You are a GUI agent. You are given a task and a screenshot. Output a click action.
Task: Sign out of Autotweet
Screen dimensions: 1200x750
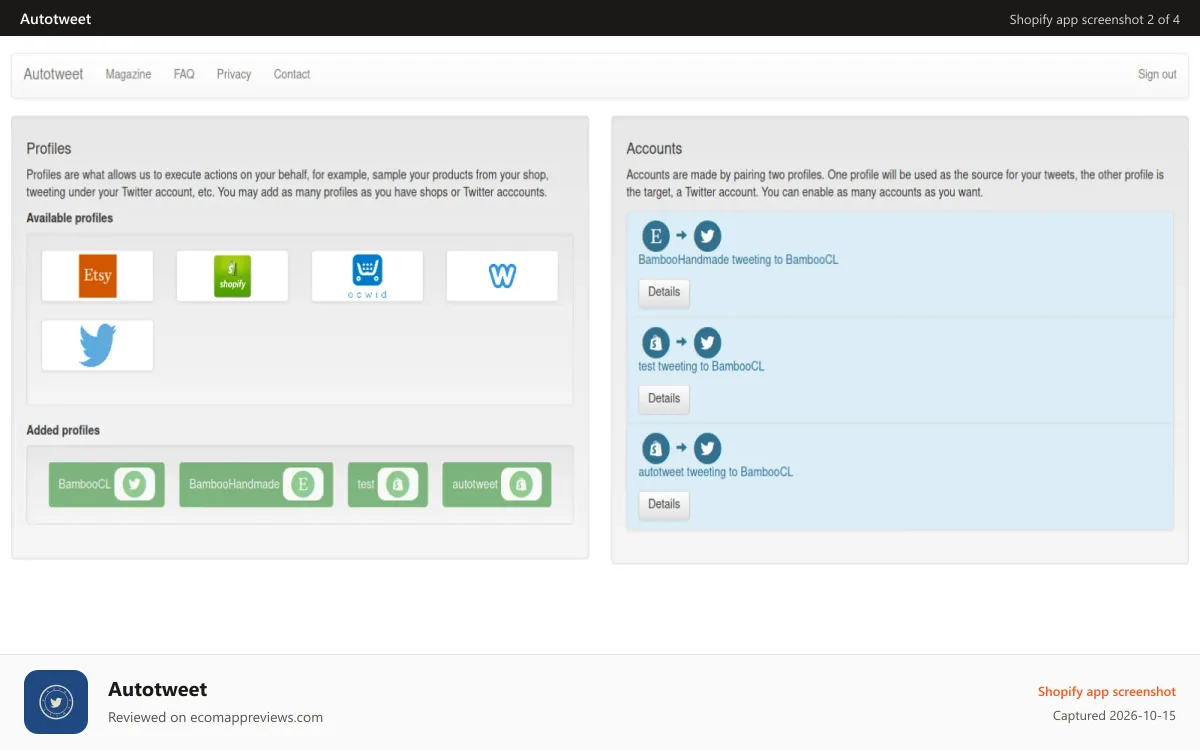[1157, 74]
